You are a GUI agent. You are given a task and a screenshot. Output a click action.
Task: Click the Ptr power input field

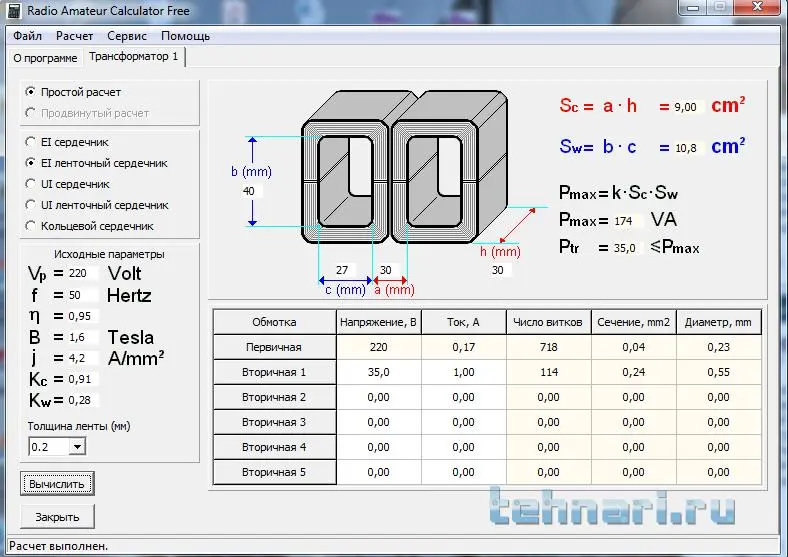(x=626, y=248)
